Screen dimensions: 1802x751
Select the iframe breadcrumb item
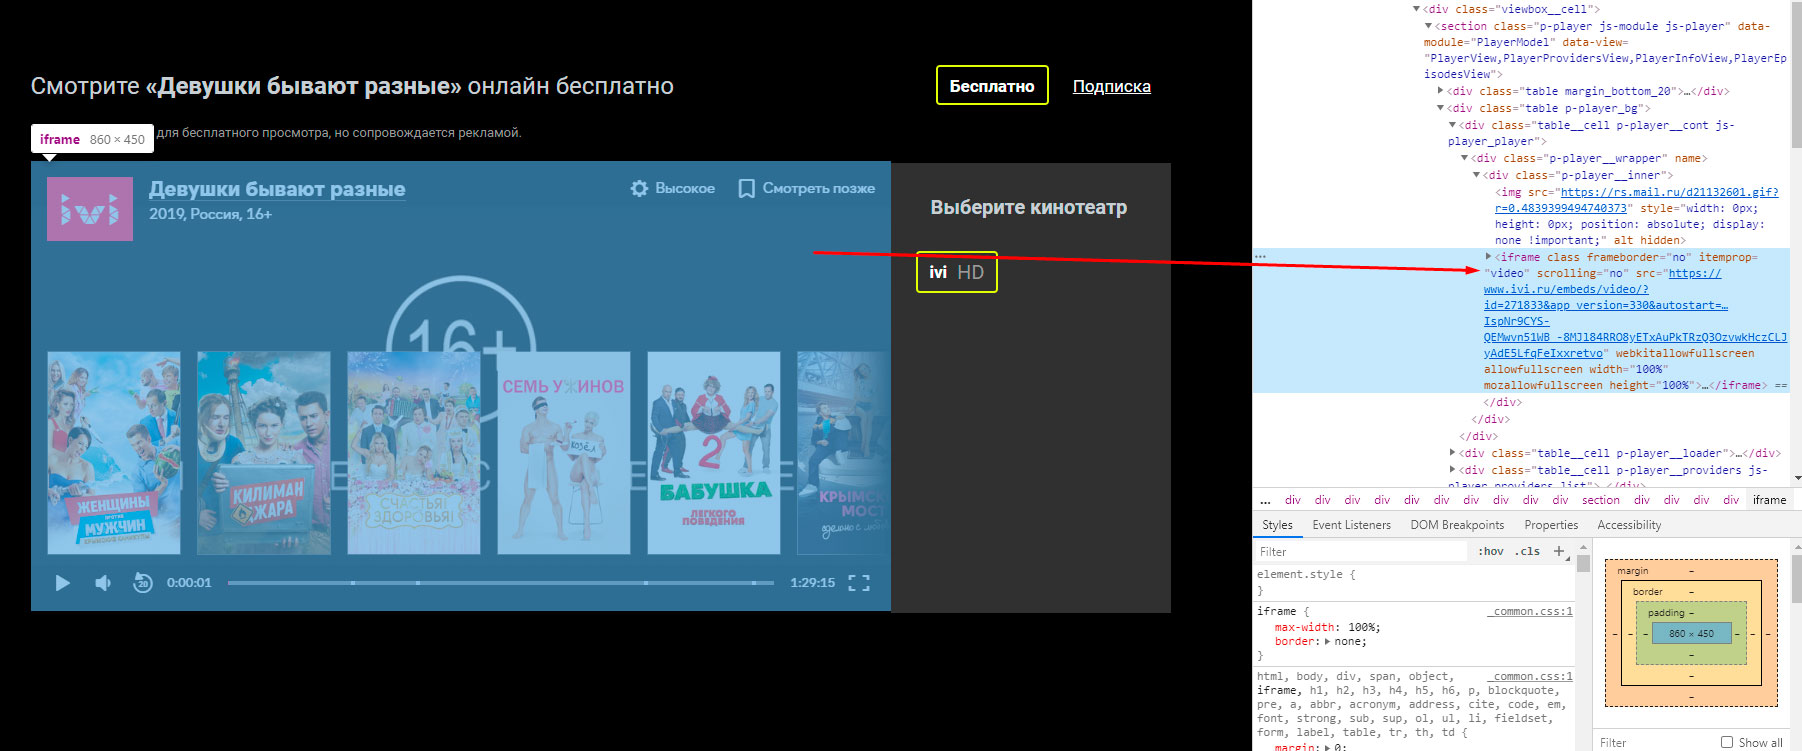pyautogui.click(x=1769, y=500)
